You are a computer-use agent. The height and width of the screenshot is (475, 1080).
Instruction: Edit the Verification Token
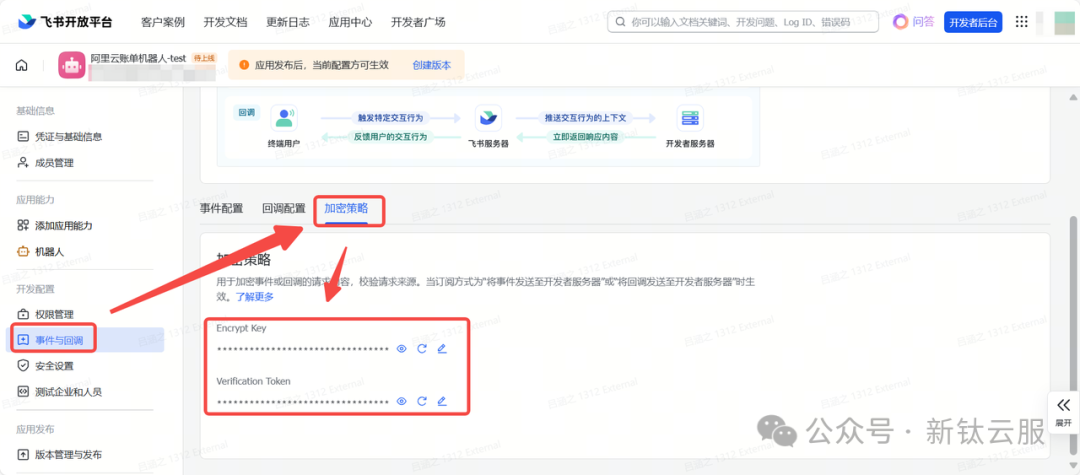442,401
